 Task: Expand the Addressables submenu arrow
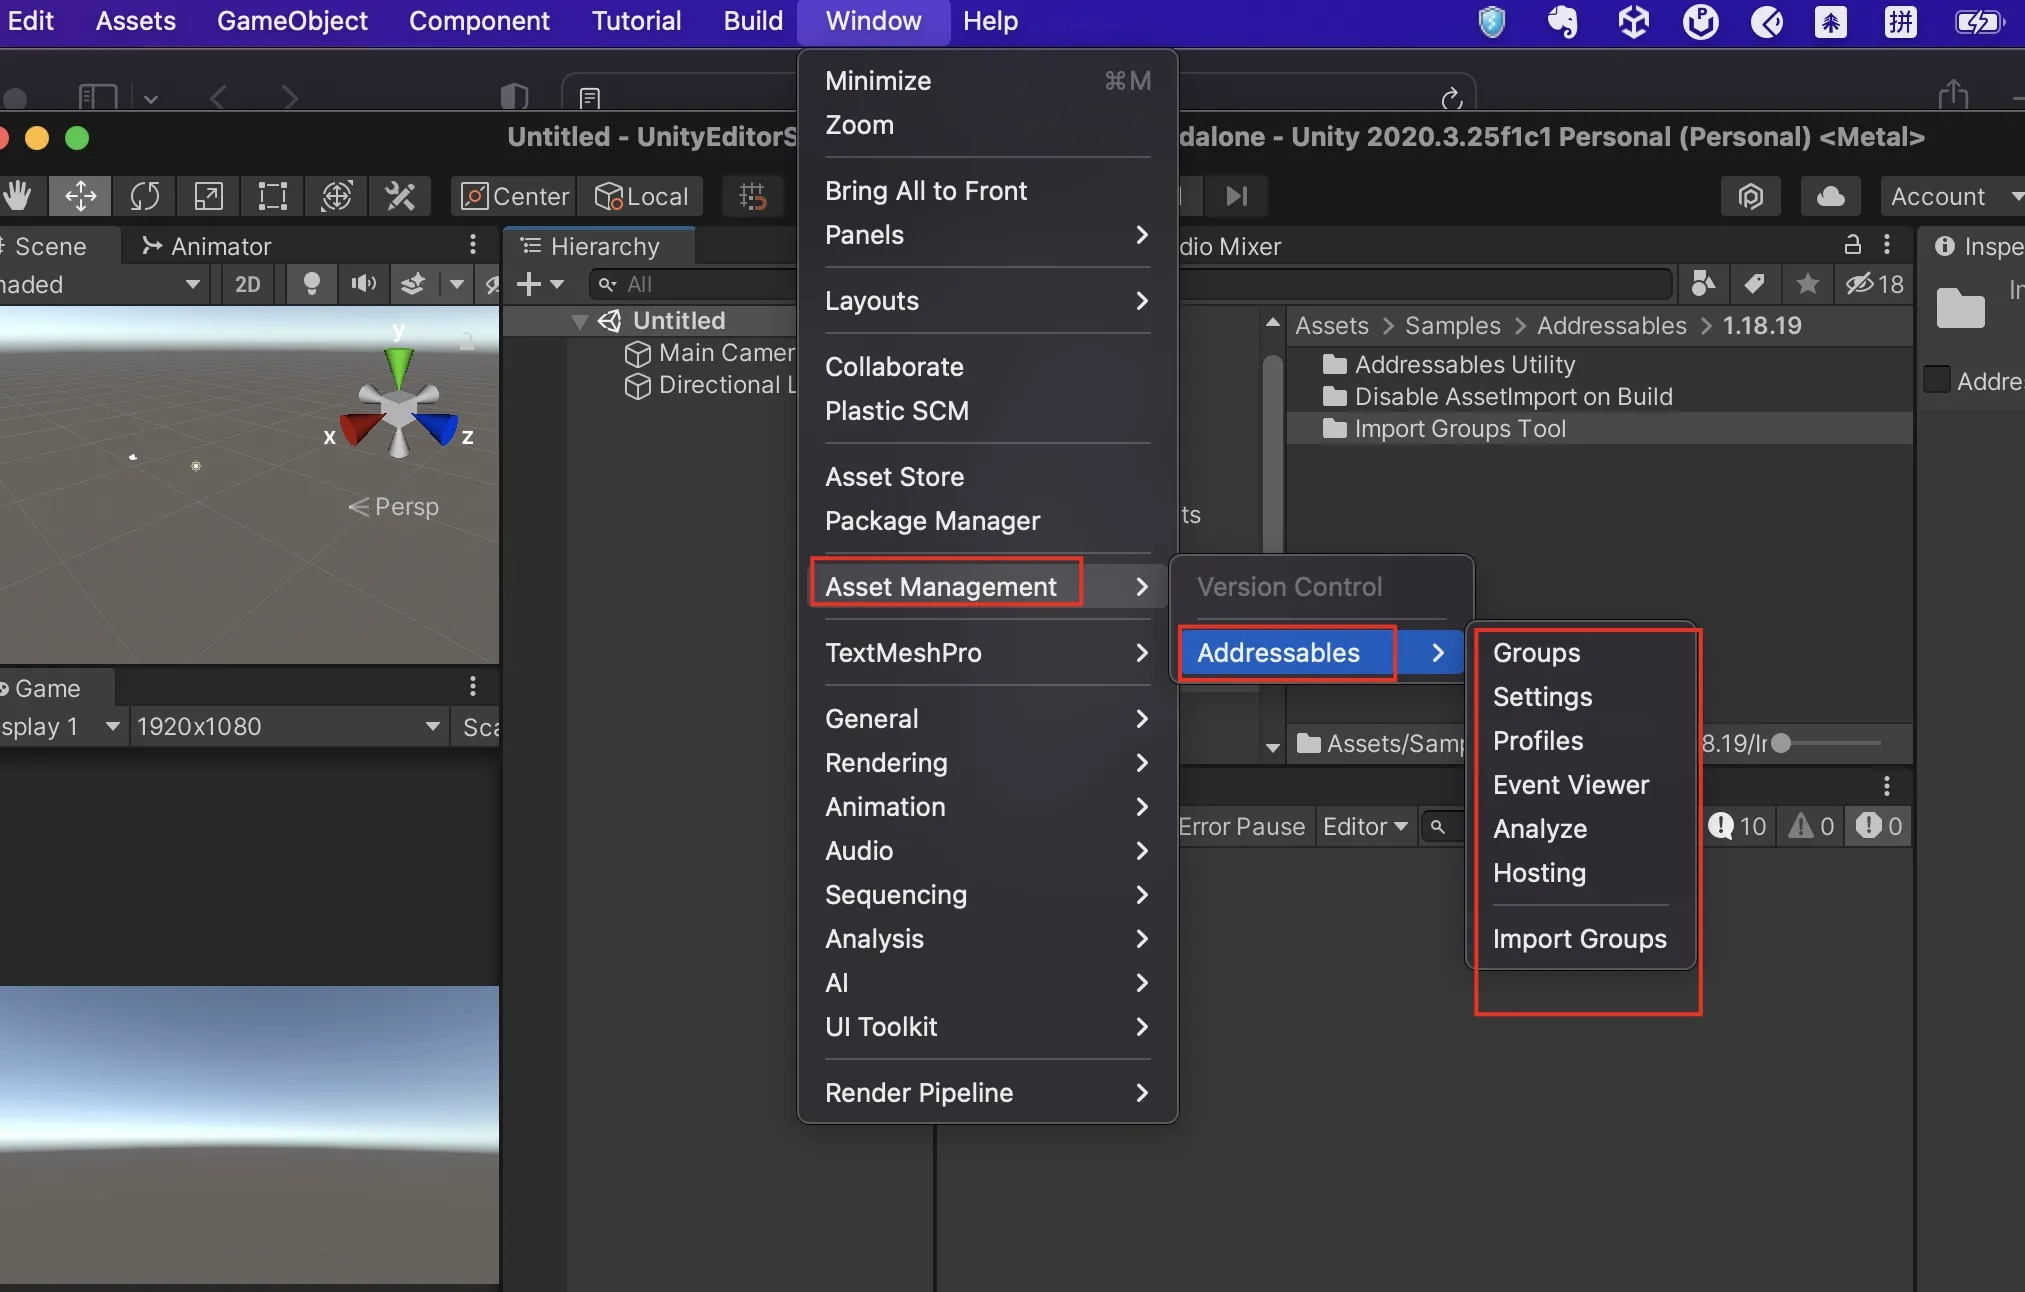1438,653
